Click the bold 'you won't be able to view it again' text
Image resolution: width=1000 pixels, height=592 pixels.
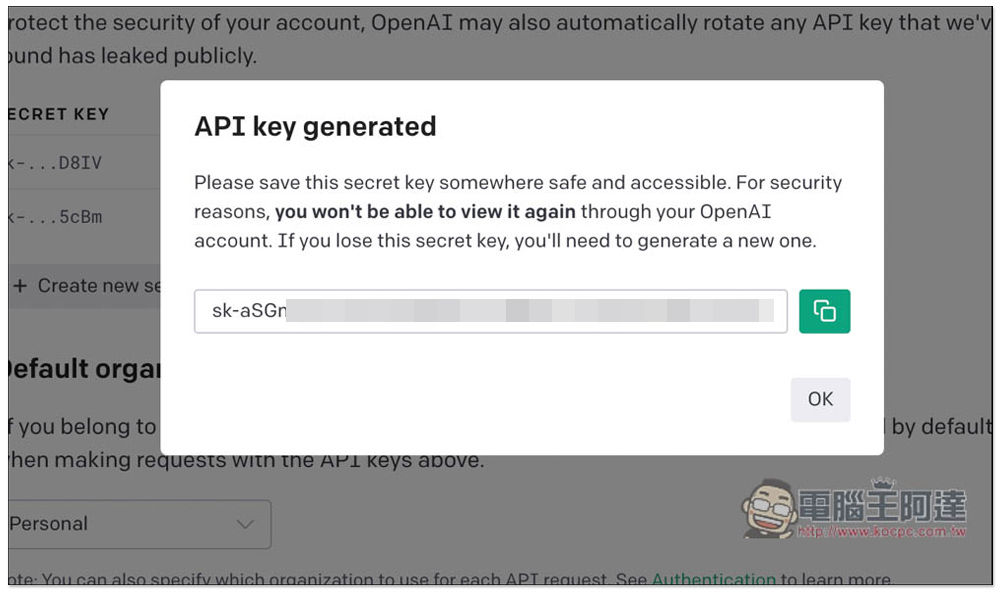coord(425,212)
